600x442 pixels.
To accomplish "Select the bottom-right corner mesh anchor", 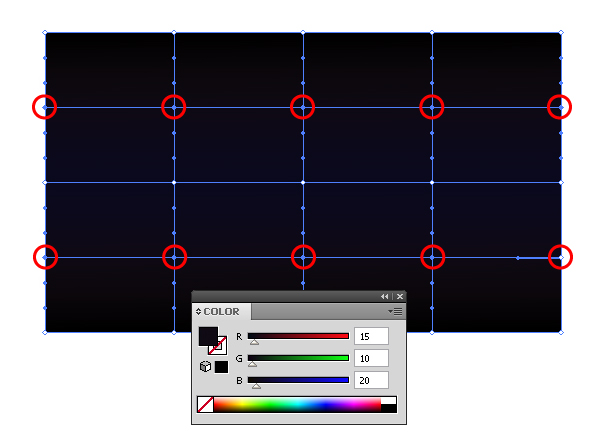I will click(x=561, y=333).
